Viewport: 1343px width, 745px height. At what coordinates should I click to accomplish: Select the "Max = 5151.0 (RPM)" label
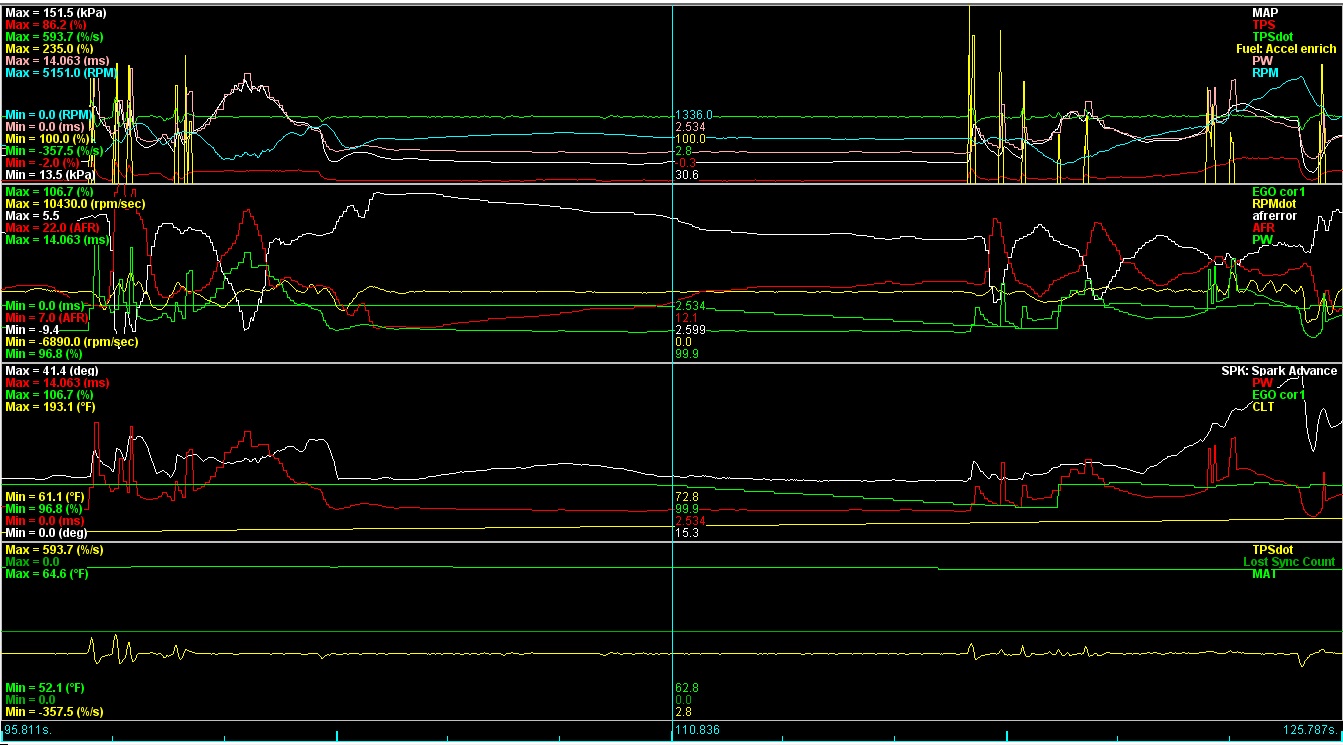[61, 72]
